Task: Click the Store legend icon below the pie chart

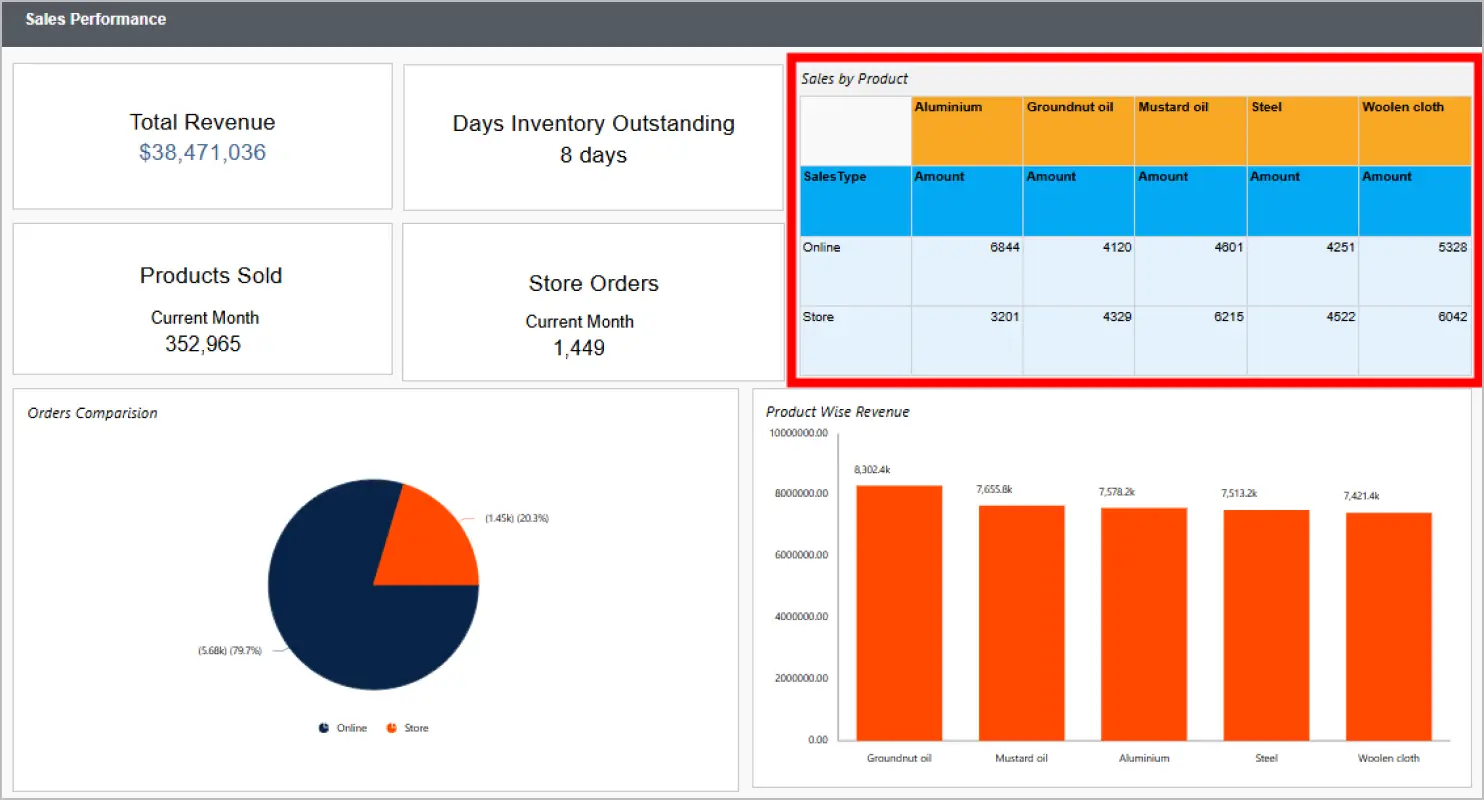Action: tap(391, 728)
